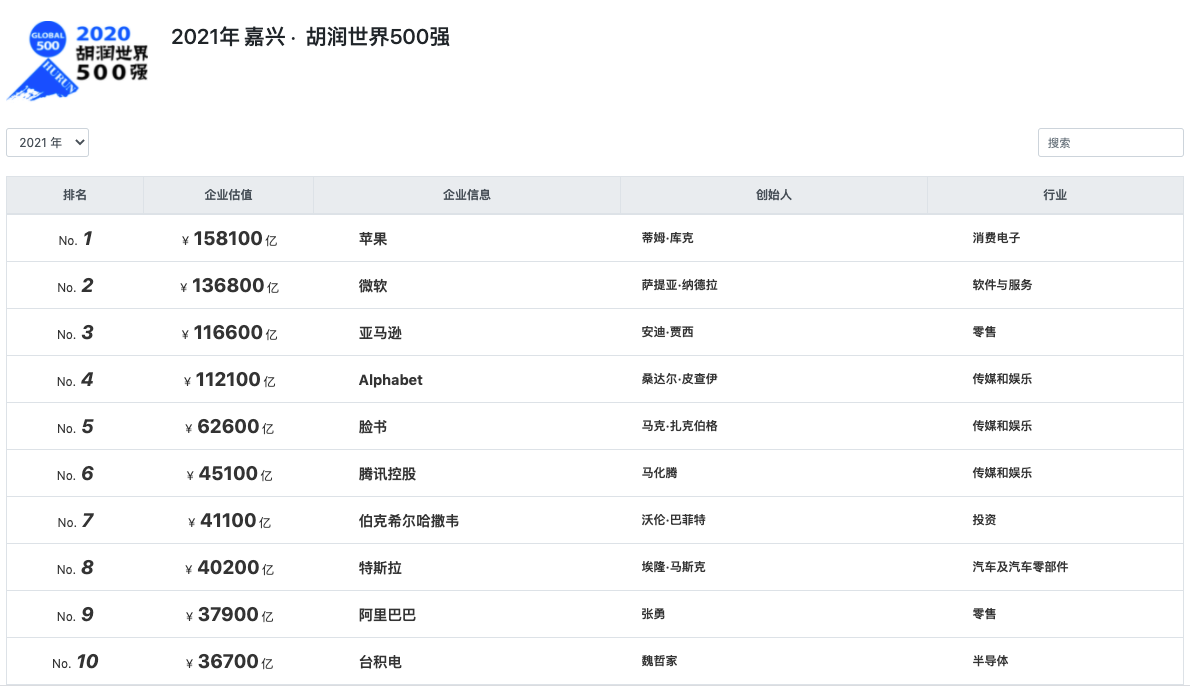
Task: Click founder name 蒂姆·库克
Action: (x=667, y=238)
